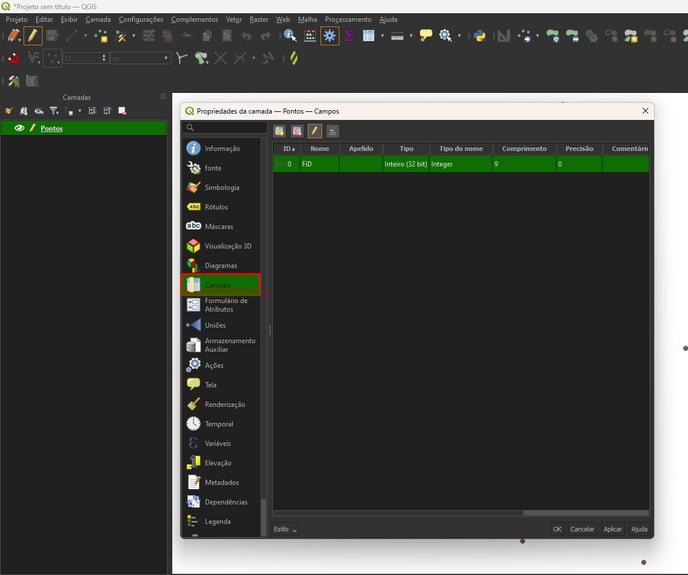Click the snapping tolerance spinbox arrows
The height and width of the screenshot is (575, 688).
point(104,58)
